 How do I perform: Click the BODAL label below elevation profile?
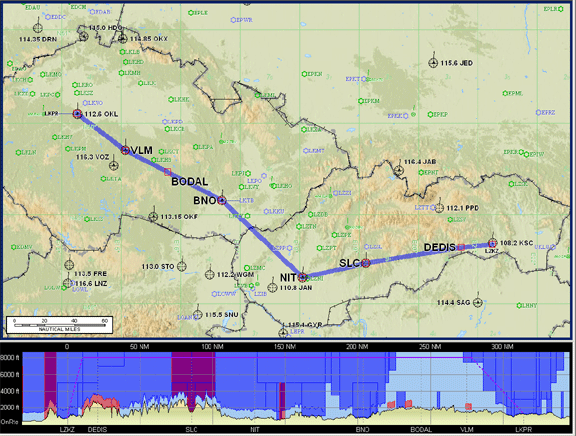click(x=421, y=429)
